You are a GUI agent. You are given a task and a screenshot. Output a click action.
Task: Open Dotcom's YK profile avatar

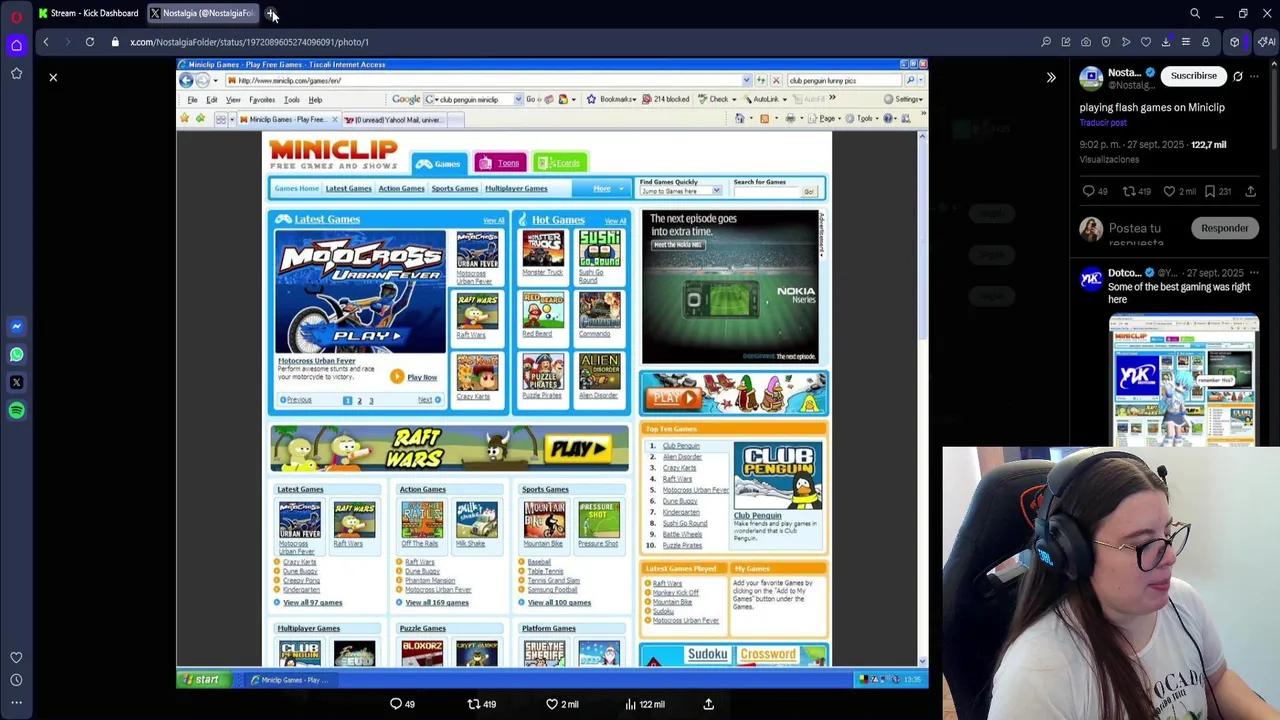pyautogui.click(x=1091, y=281)
